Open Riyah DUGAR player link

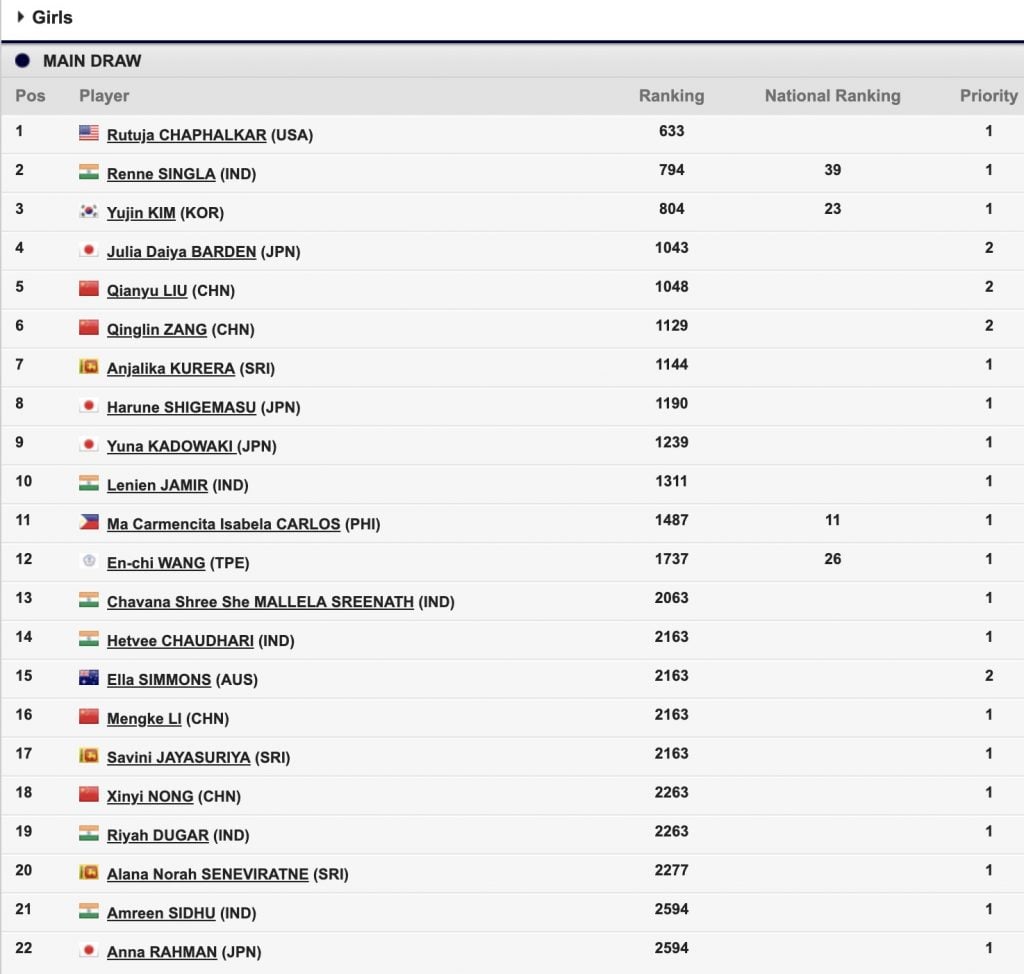click(x=158, y=835)
